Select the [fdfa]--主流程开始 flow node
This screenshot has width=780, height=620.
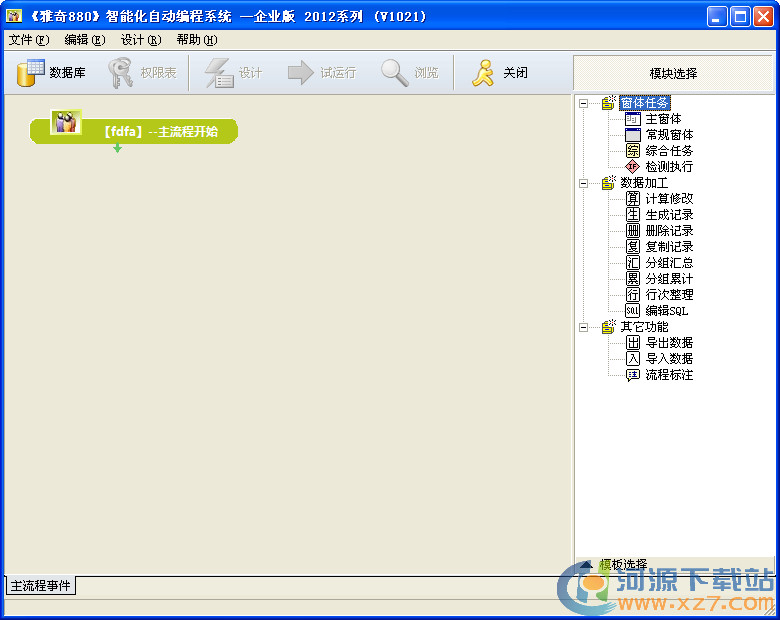134,131
